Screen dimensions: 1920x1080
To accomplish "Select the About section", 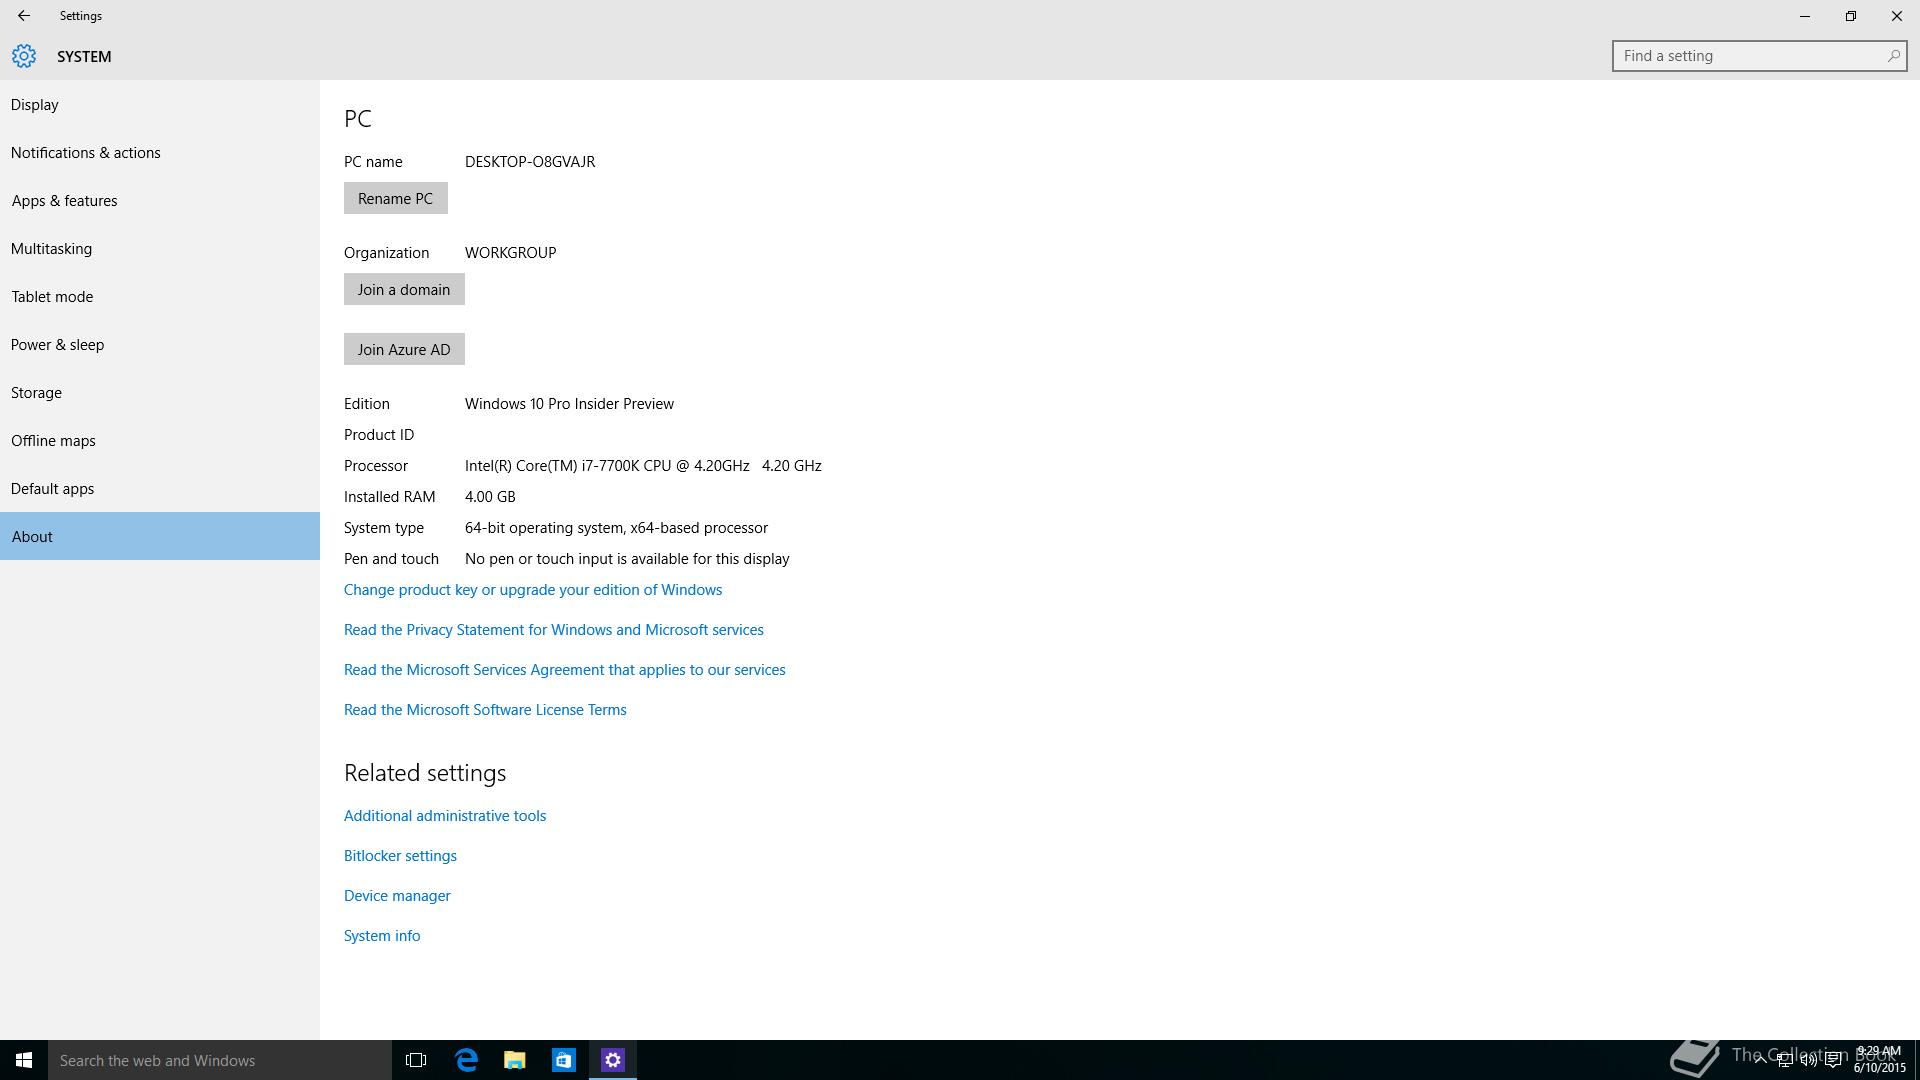I will (160, 536).
